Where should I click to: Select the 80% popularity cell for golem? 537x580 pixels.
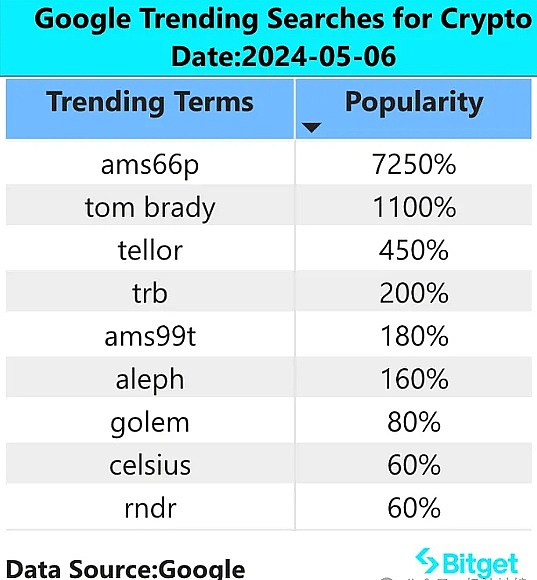[x=413, y=421]
